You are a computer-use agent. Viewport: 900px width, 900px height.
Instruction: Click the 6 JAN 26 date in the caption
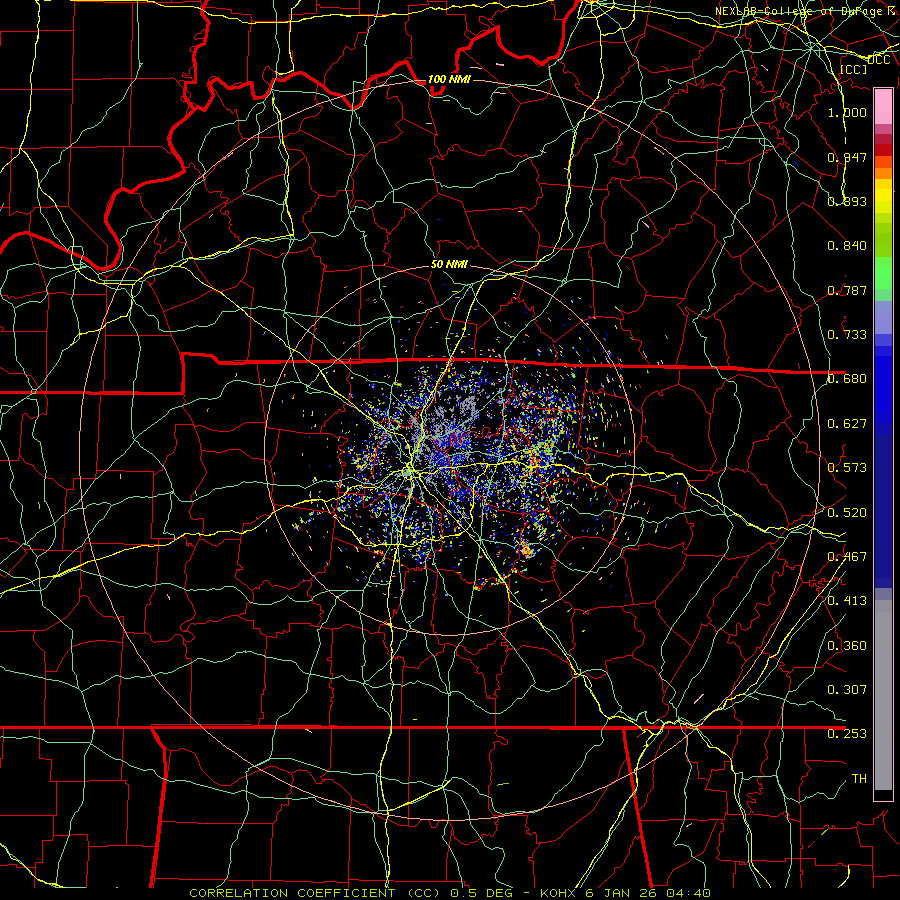tap(622, 893)
